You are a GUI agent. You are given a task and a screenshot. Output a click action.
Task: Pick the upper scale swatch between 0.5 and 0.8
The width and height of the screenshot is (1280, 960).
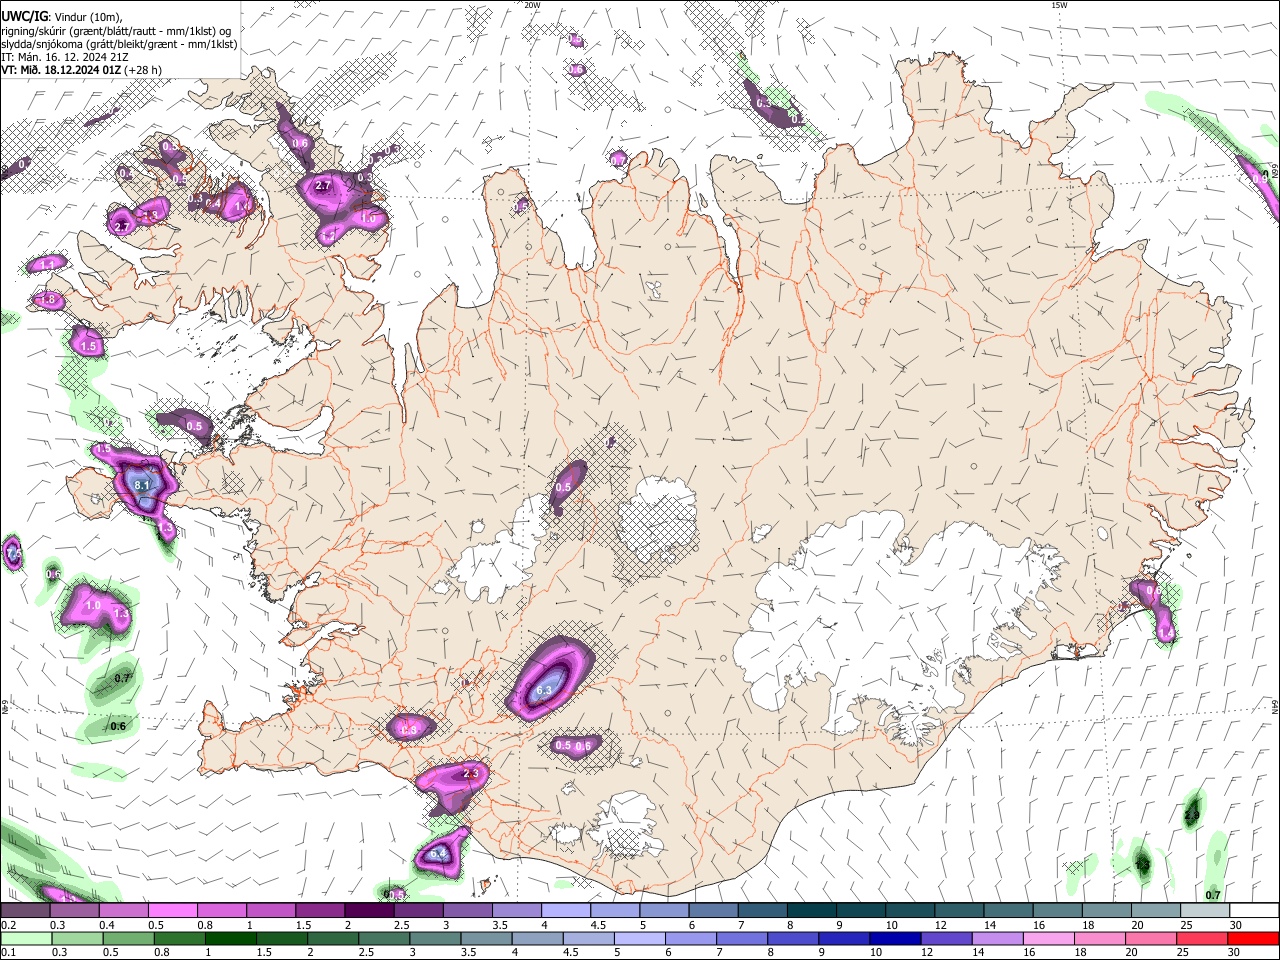[172, 911]
